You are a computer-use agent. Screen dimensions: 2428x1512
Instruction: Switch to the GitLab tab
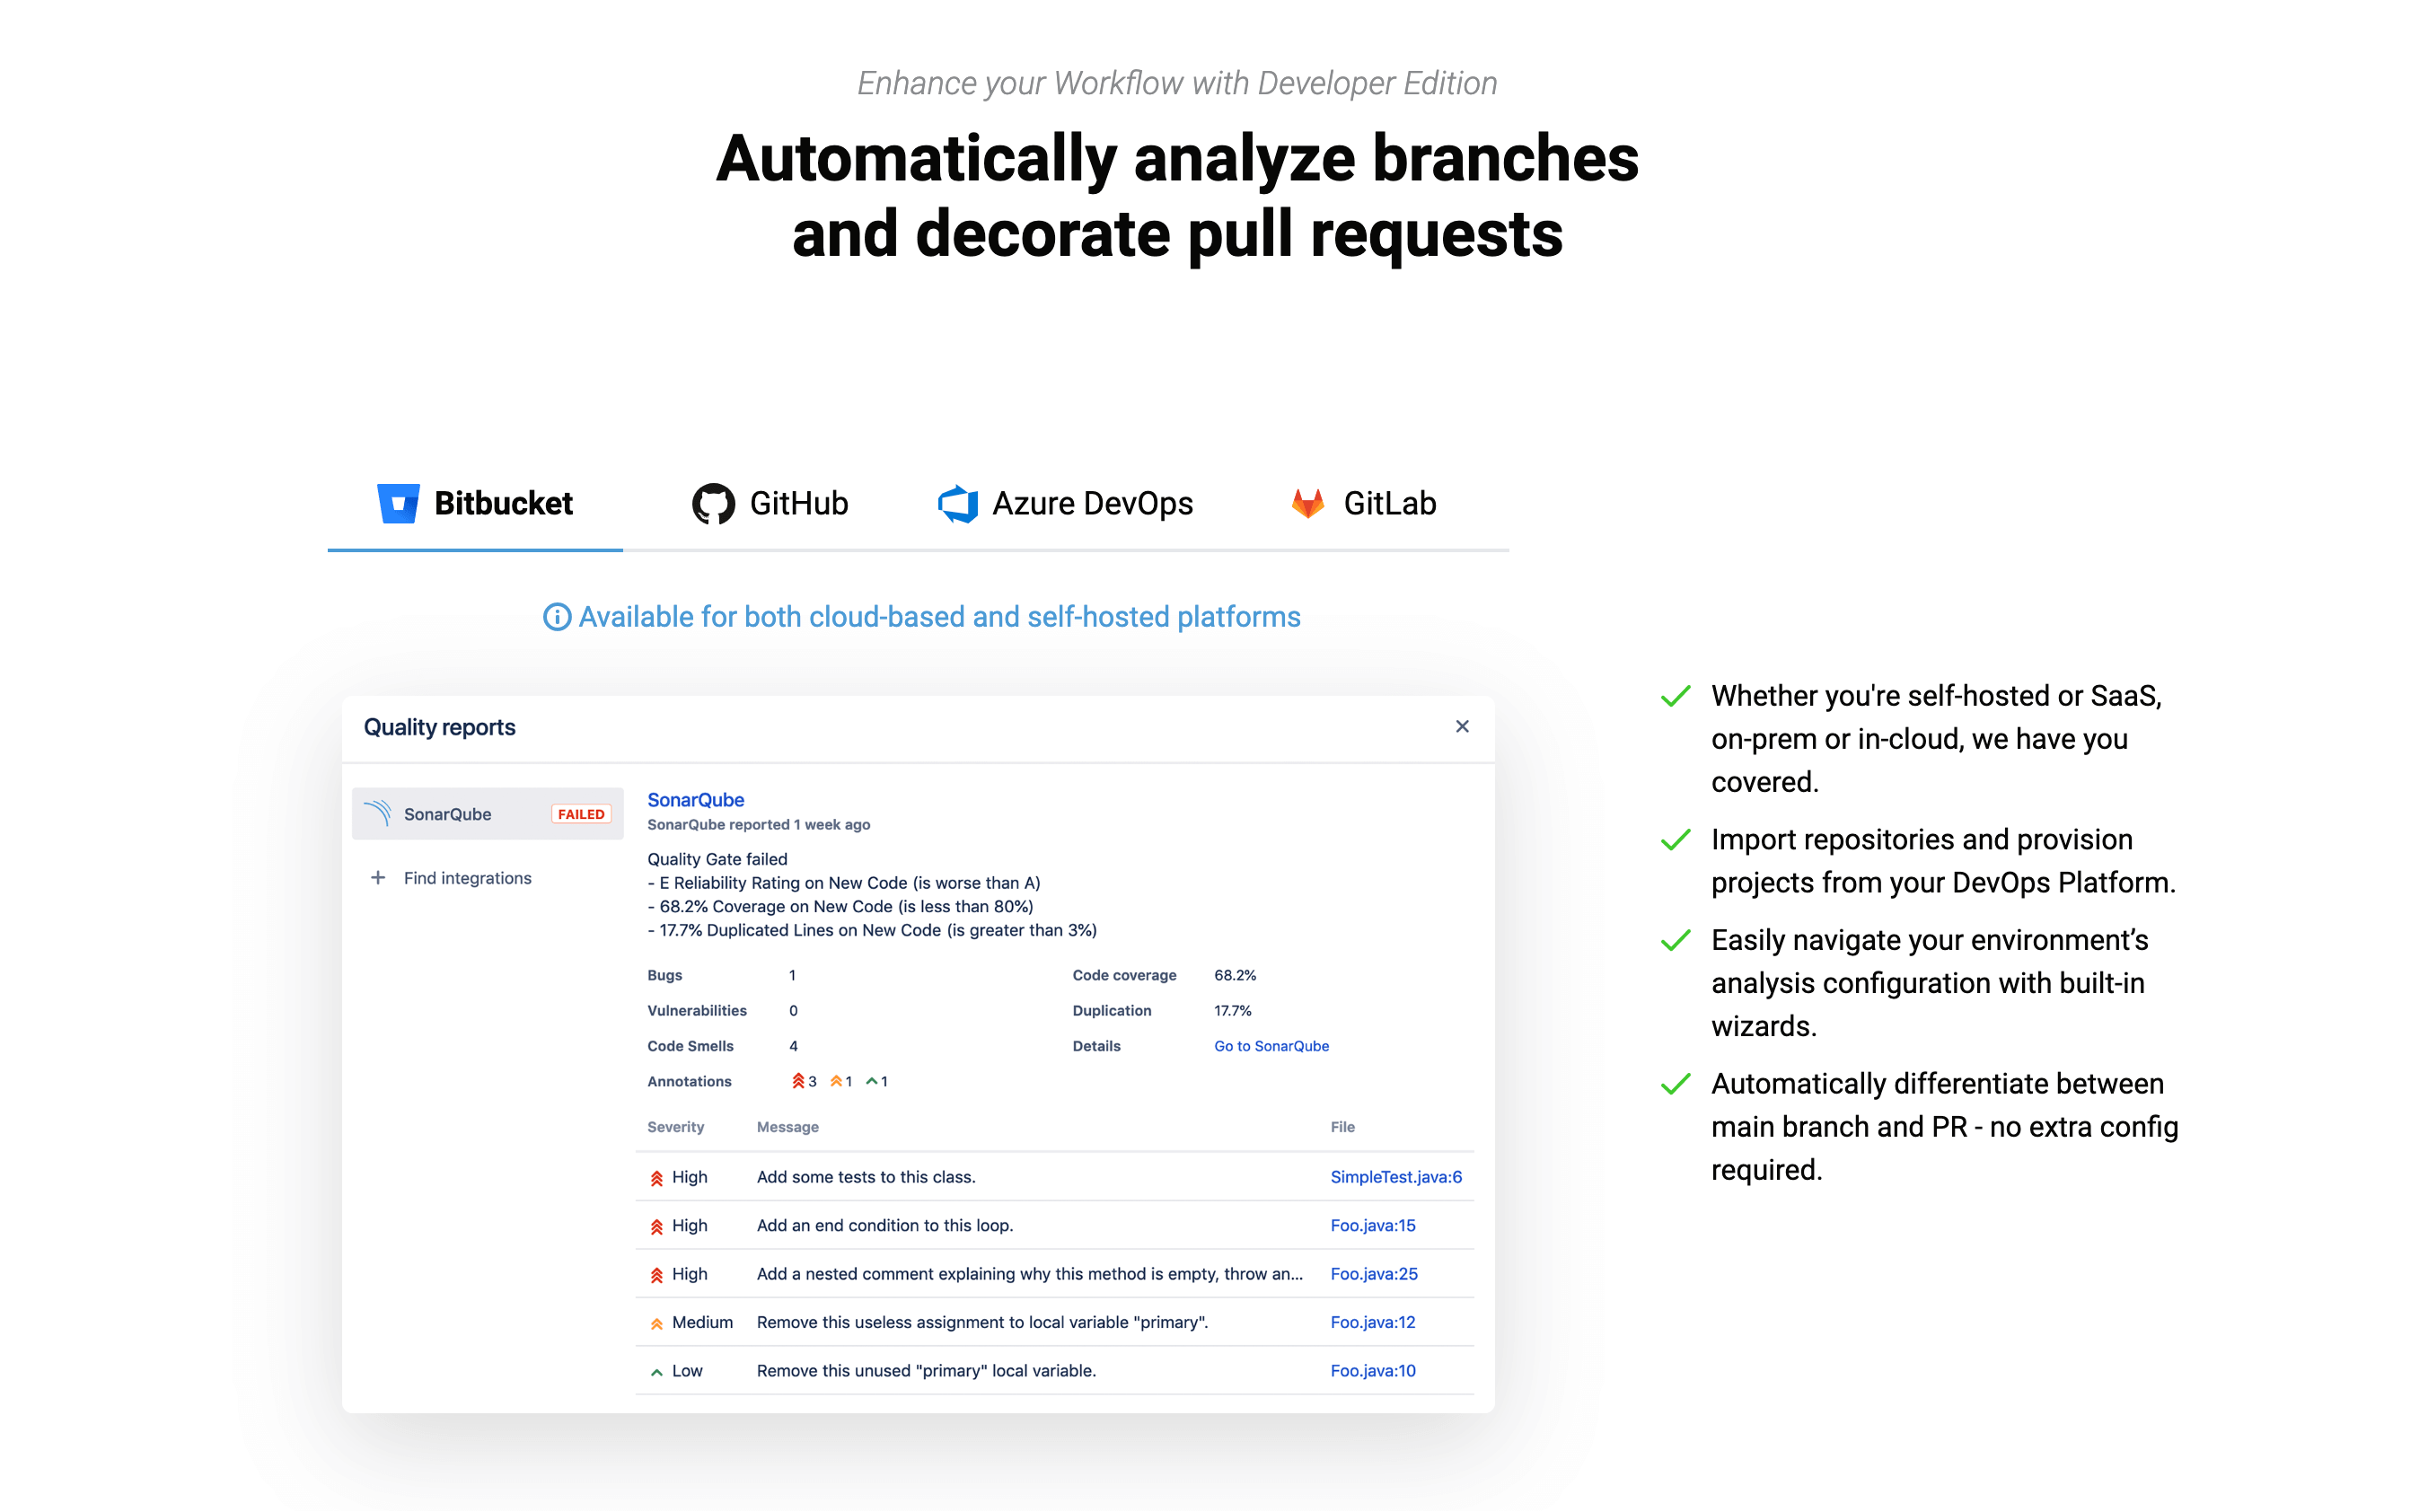pyautogui.click(x=1362, y=504)
